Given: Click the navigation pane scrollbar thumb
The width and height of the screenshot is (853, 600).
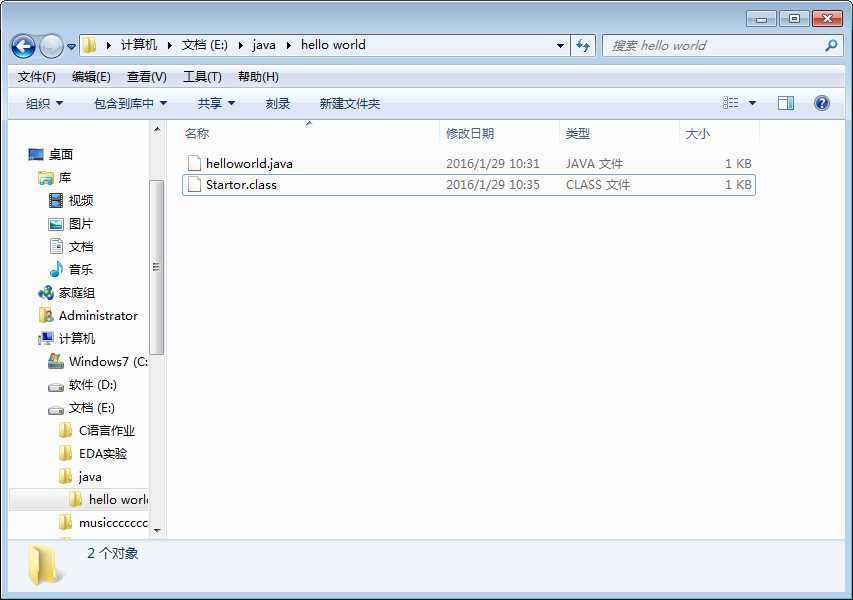Looking at the screenshot, I should [x=157, y=267].
